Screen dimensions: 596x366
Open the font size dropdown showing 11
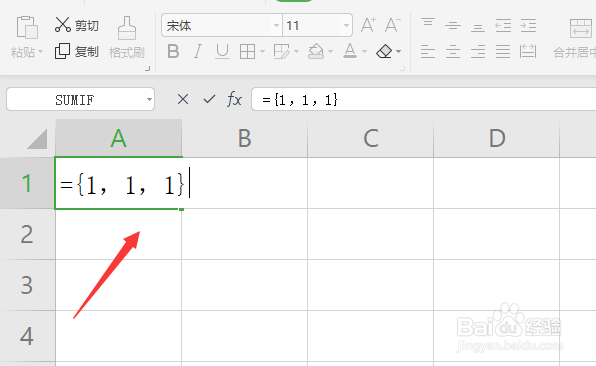pos(346,25)
